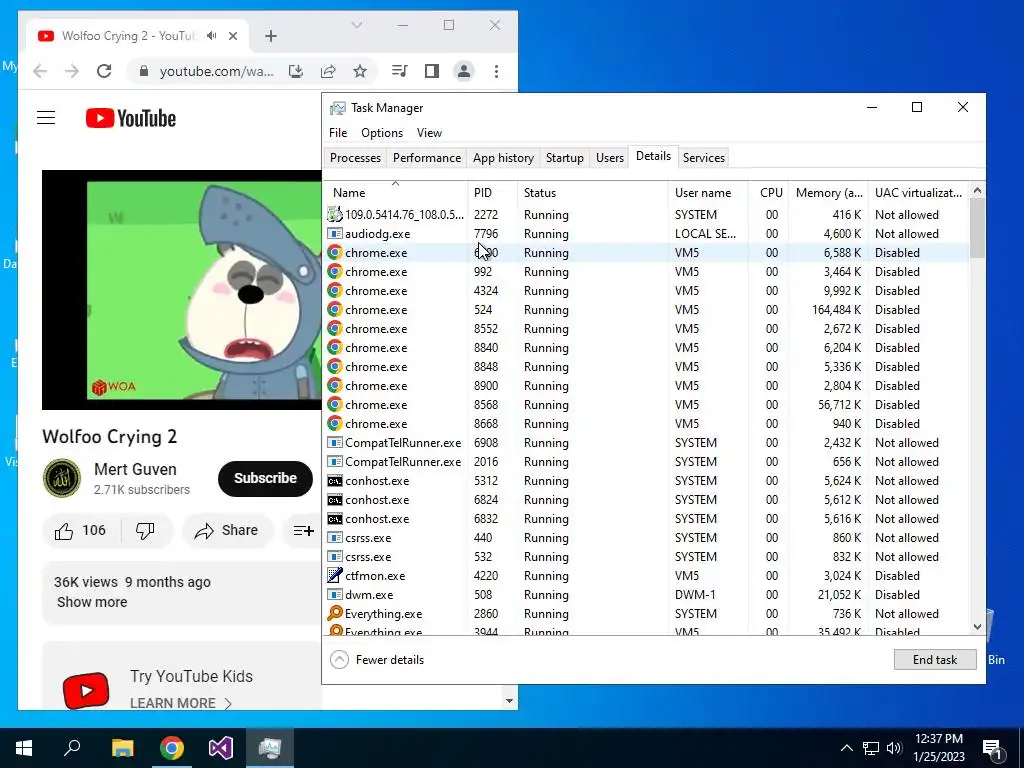
Task: Open the taskbar volume icon
Action: point(894,748)
